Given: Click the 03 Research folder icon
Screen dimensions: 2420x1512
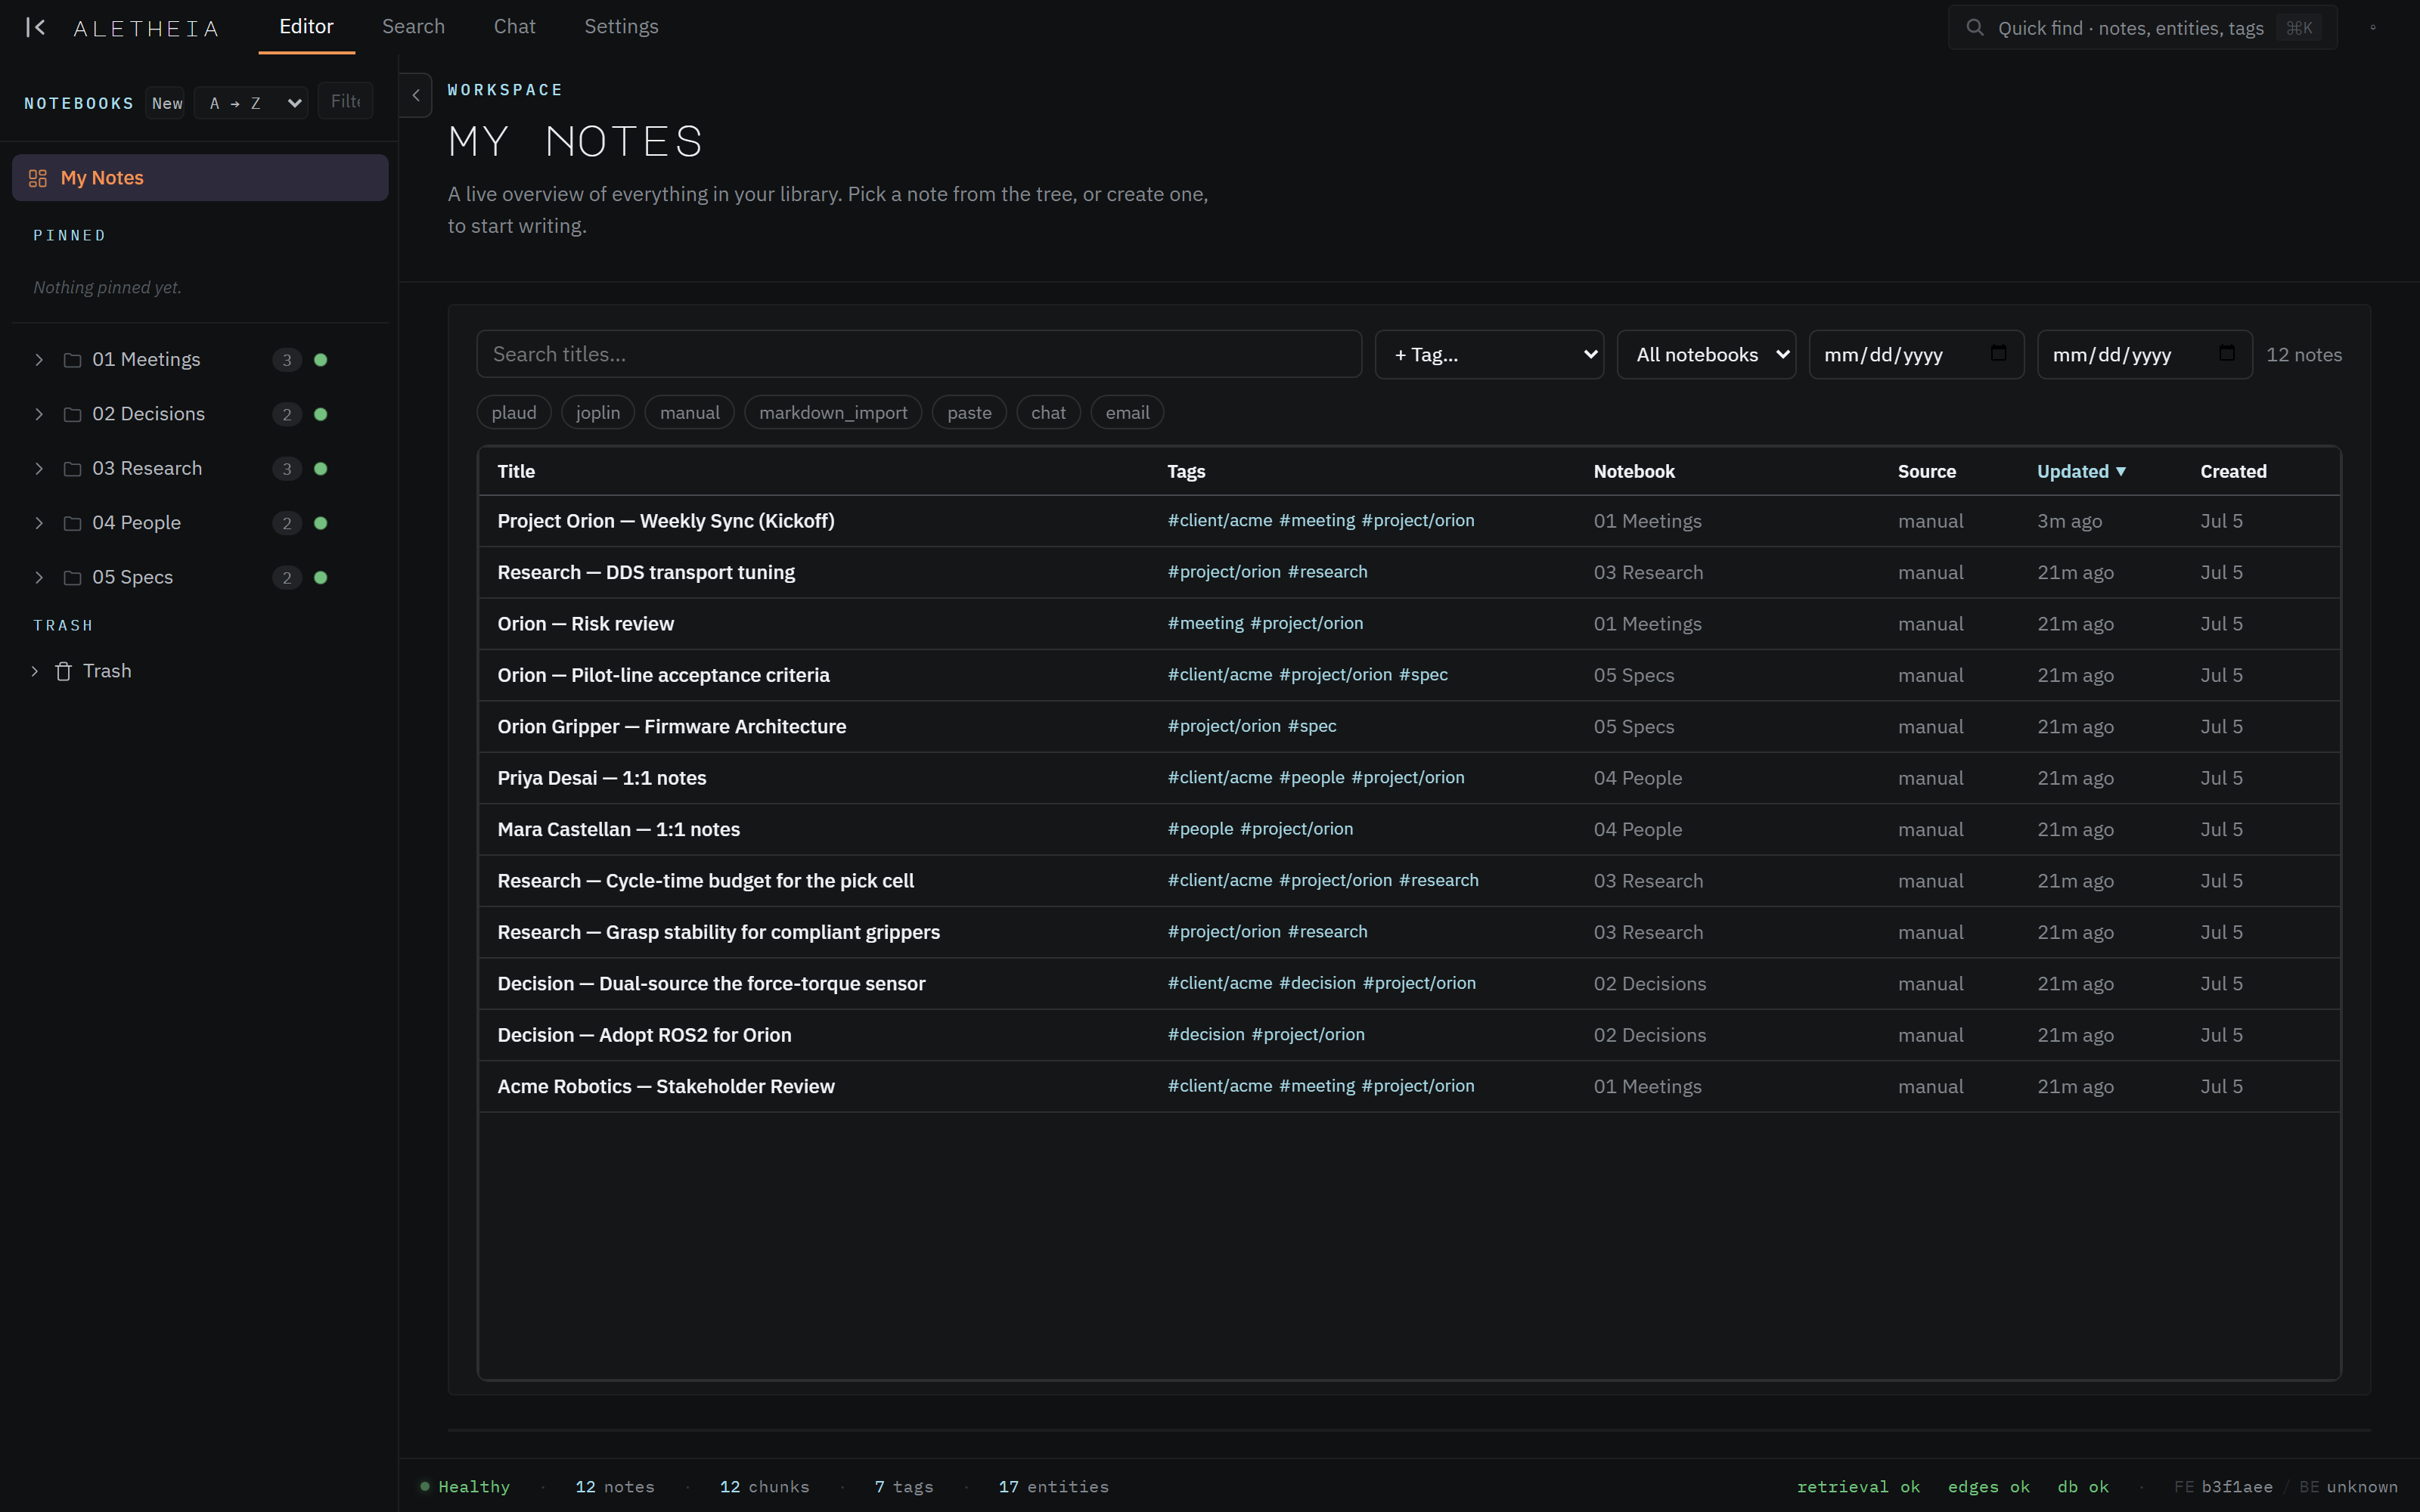Looking at the screenshot, I should click(x=72, y=469).
